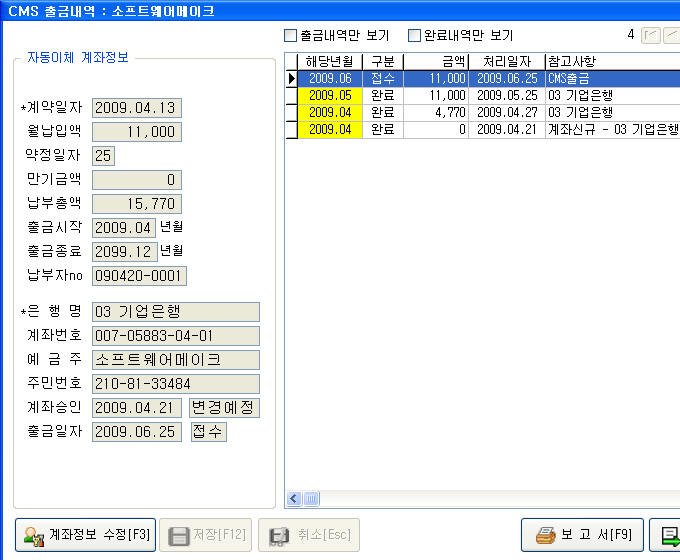
Task: Click the exit icon button at bottom right
Action: (x=665, y=535)
